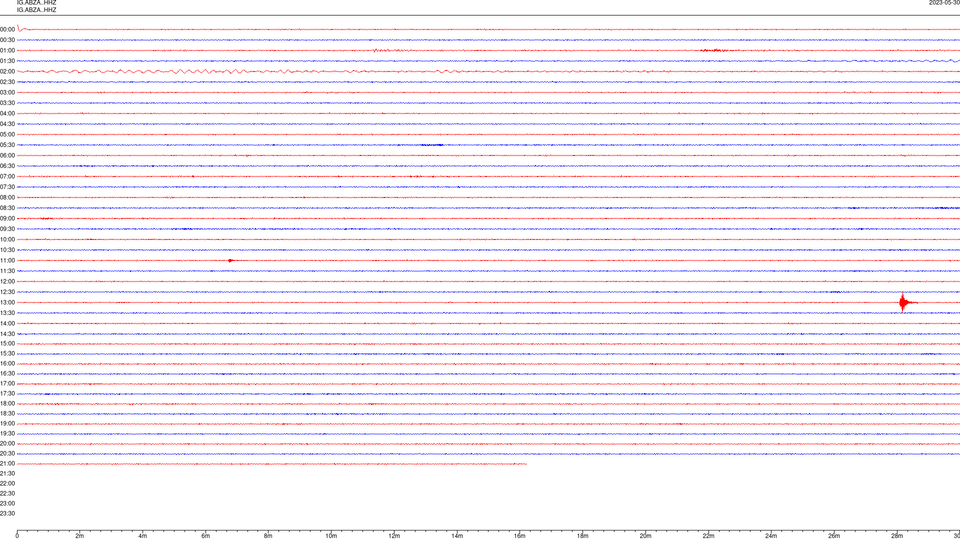Select the 18:00 time label
The height and width of the screenshot is (540, 960).
tap(7, 404)
